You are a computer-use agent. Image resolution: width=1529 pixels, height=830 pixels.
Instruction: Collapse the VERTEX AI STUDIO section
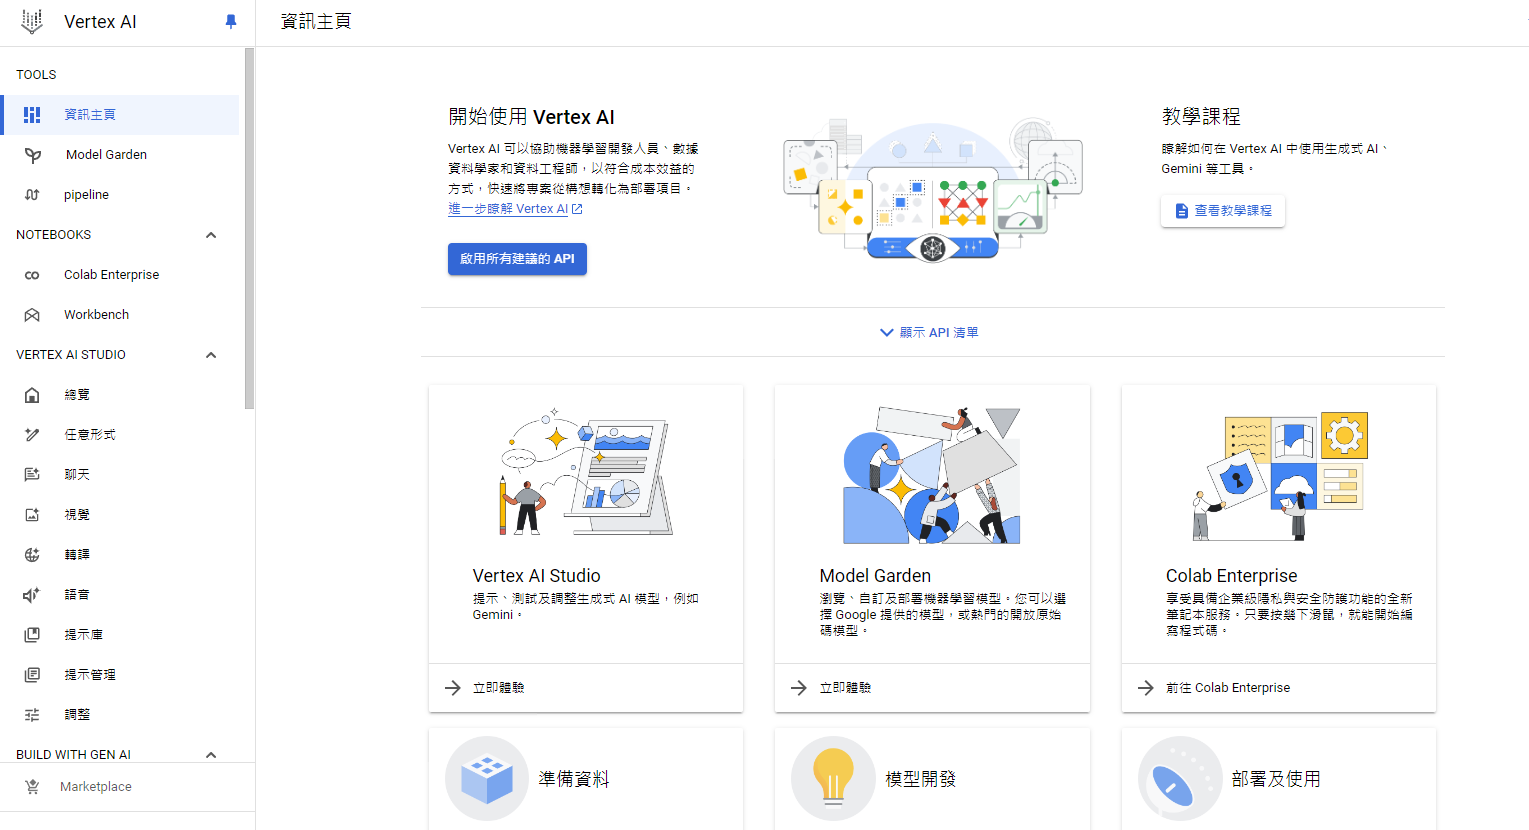point(211,355)
